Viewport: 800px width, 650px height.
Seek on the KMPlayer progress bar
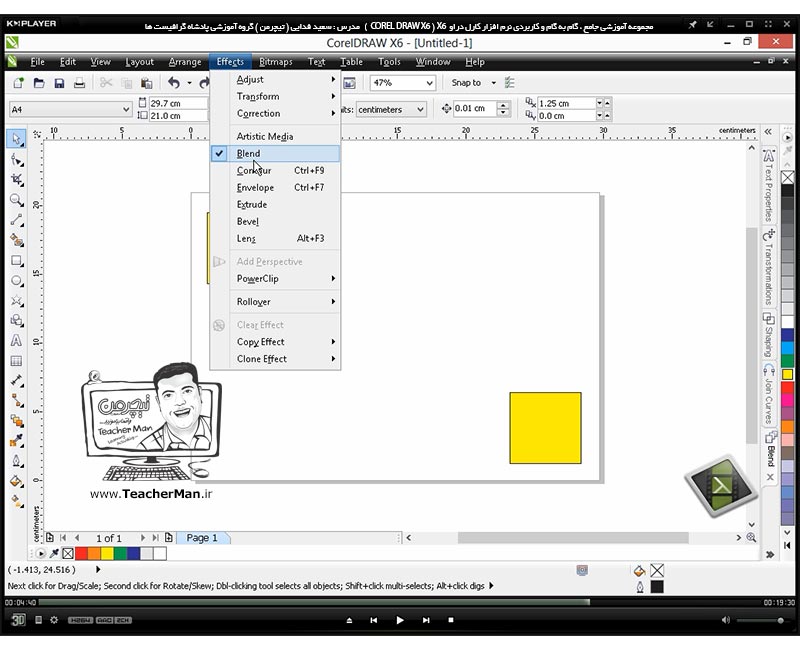click(401, 603)
